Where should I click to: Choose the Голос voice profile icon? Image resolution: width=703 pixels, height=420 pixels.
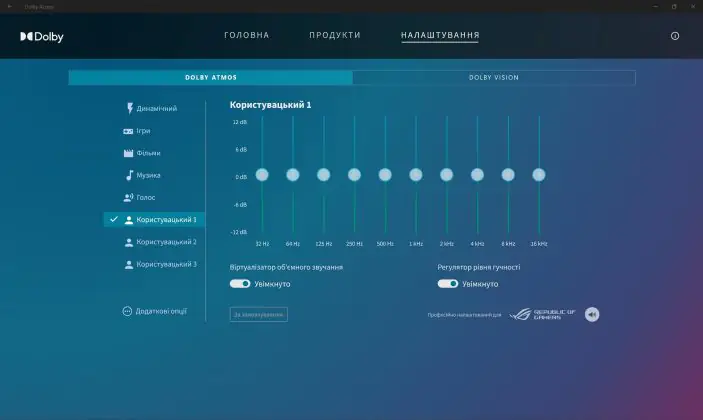pyautogui.click(x=128, y=197)
